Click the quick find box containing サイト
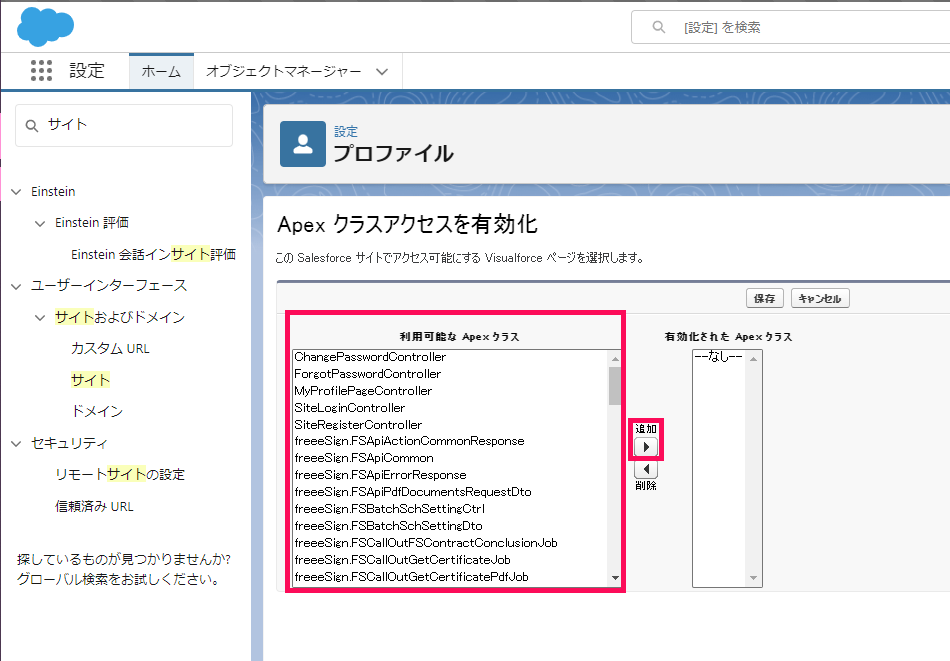 tap(124, 125)
